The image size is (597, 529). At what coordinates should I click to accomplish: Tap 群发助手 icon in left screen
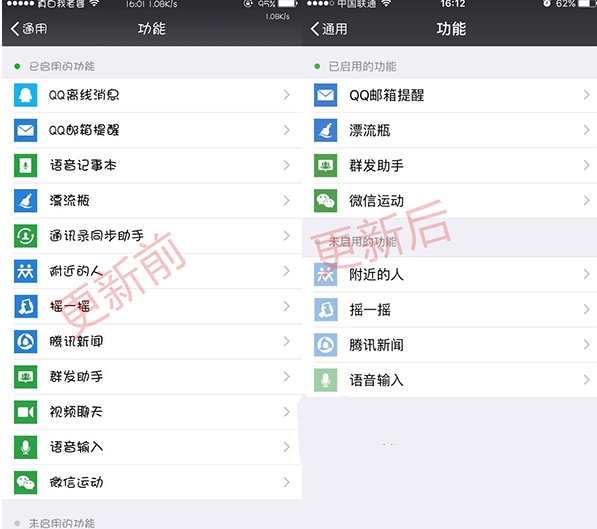click(x=26, y=377)
